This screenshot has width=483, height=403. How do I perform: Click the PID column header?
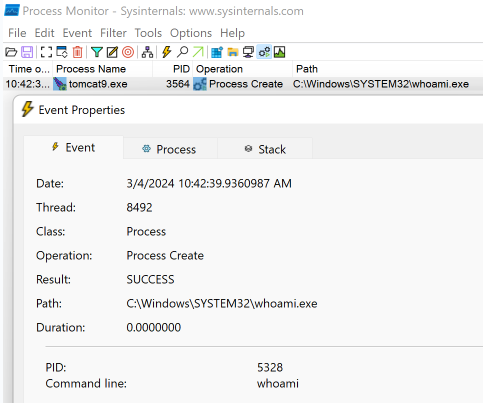(x=173, y=69)
